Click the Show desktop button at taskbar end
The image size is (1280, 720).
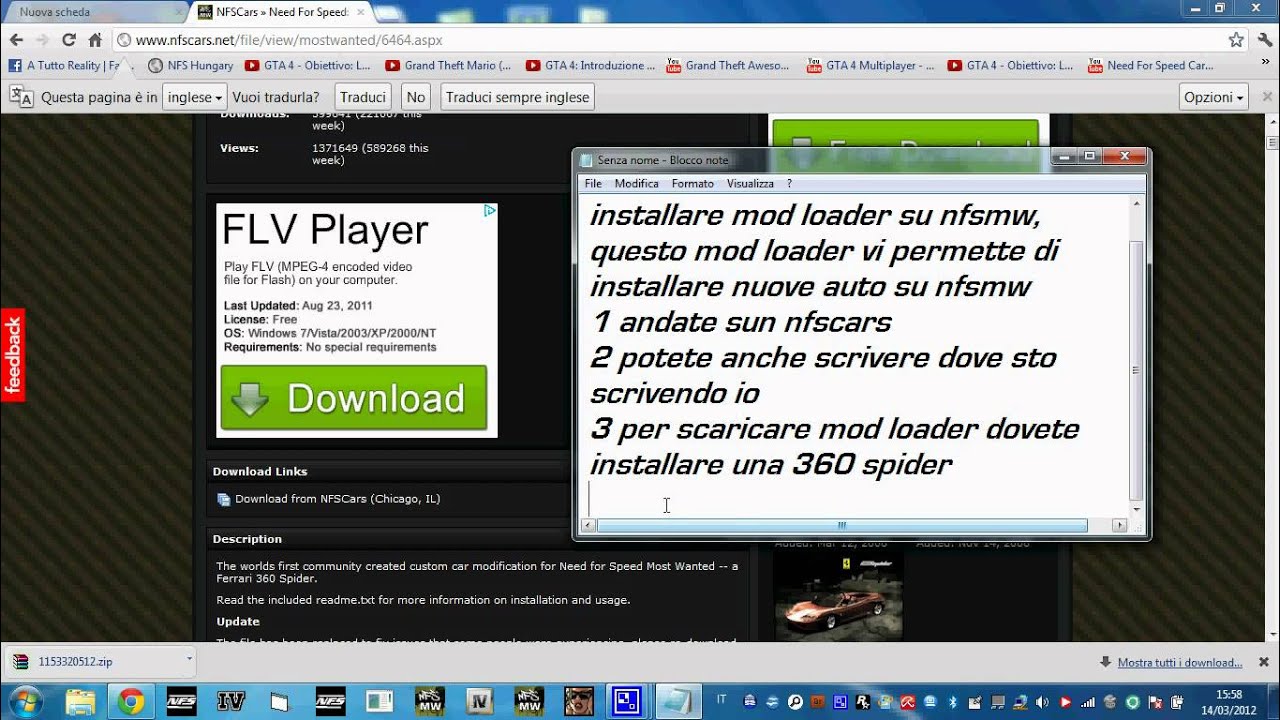click(1273, 700)
